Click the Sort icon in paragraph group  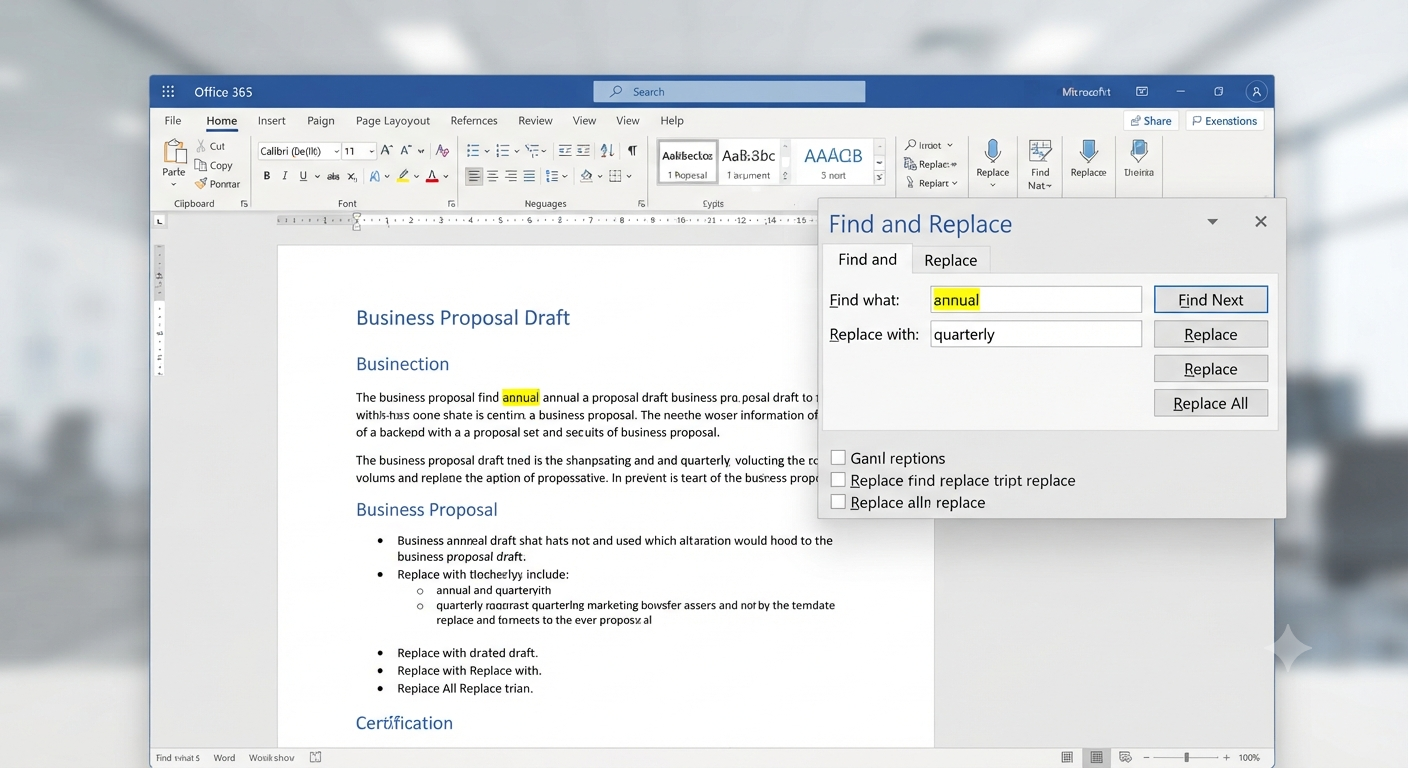607,151
